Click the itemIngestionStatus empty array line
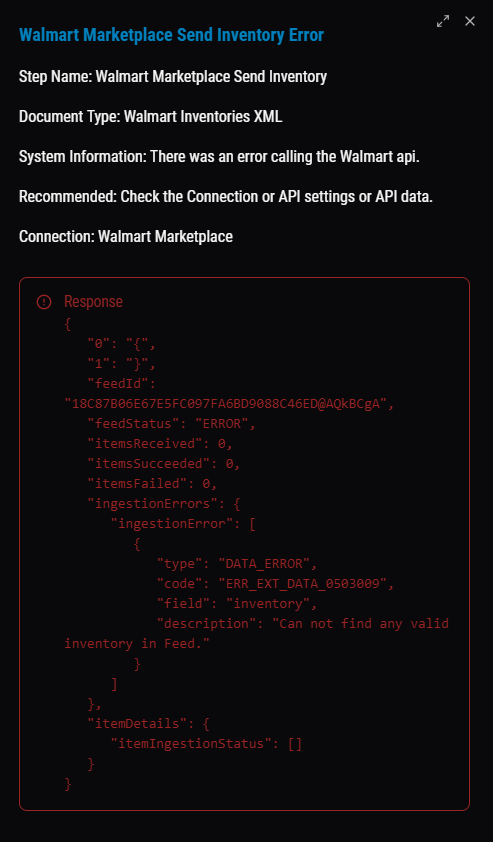 [x=206, y=744]
